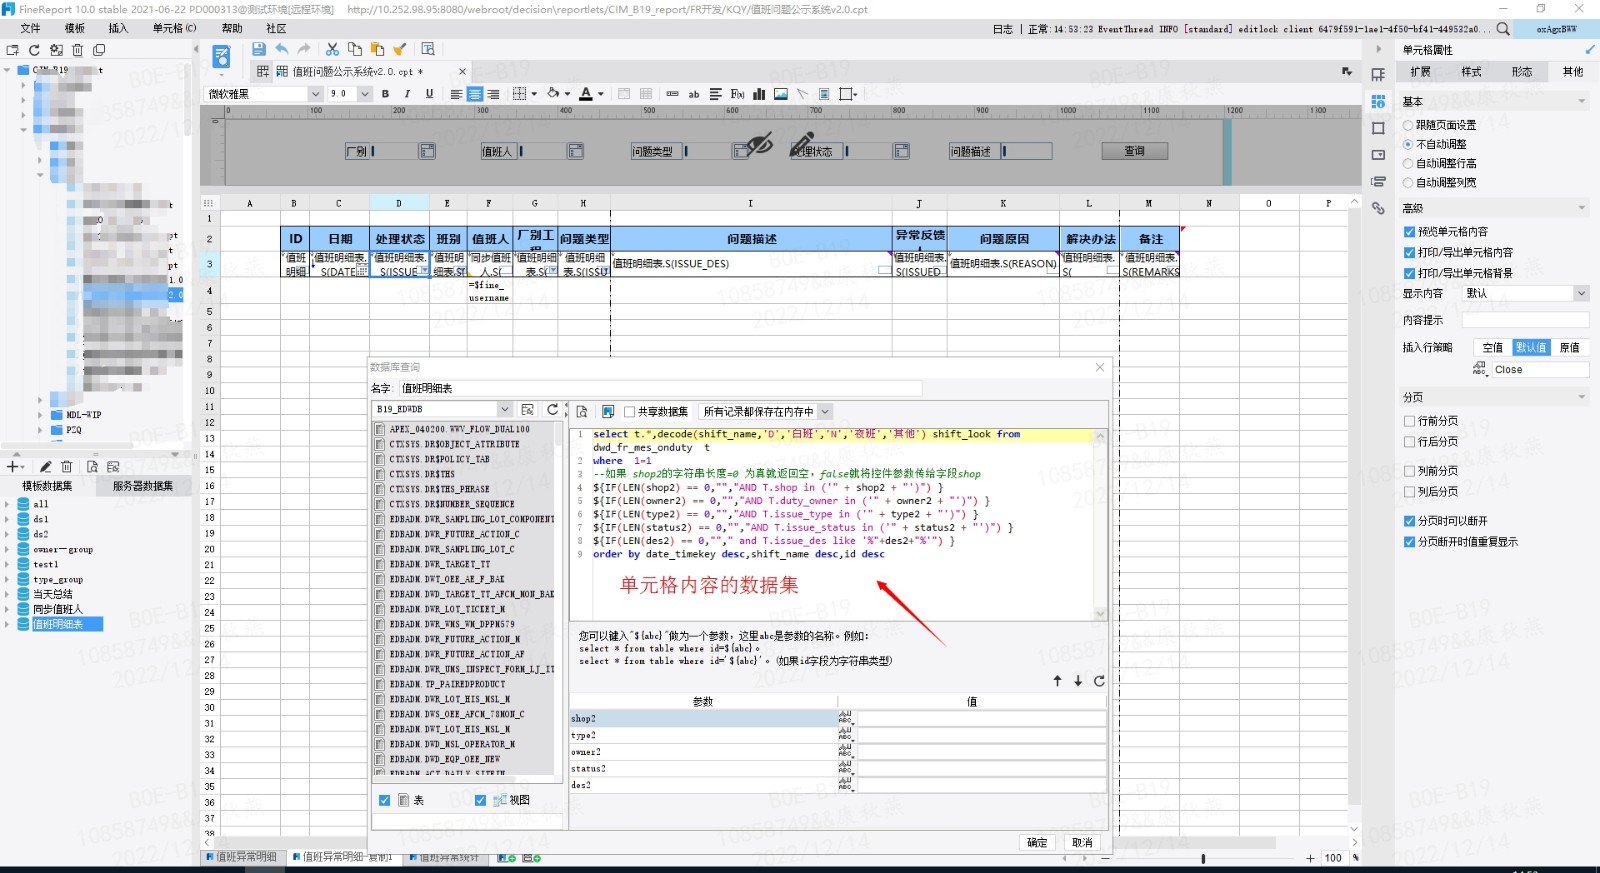
Task: Click 确定 button in query dialog
Action: coord(1038,842)
